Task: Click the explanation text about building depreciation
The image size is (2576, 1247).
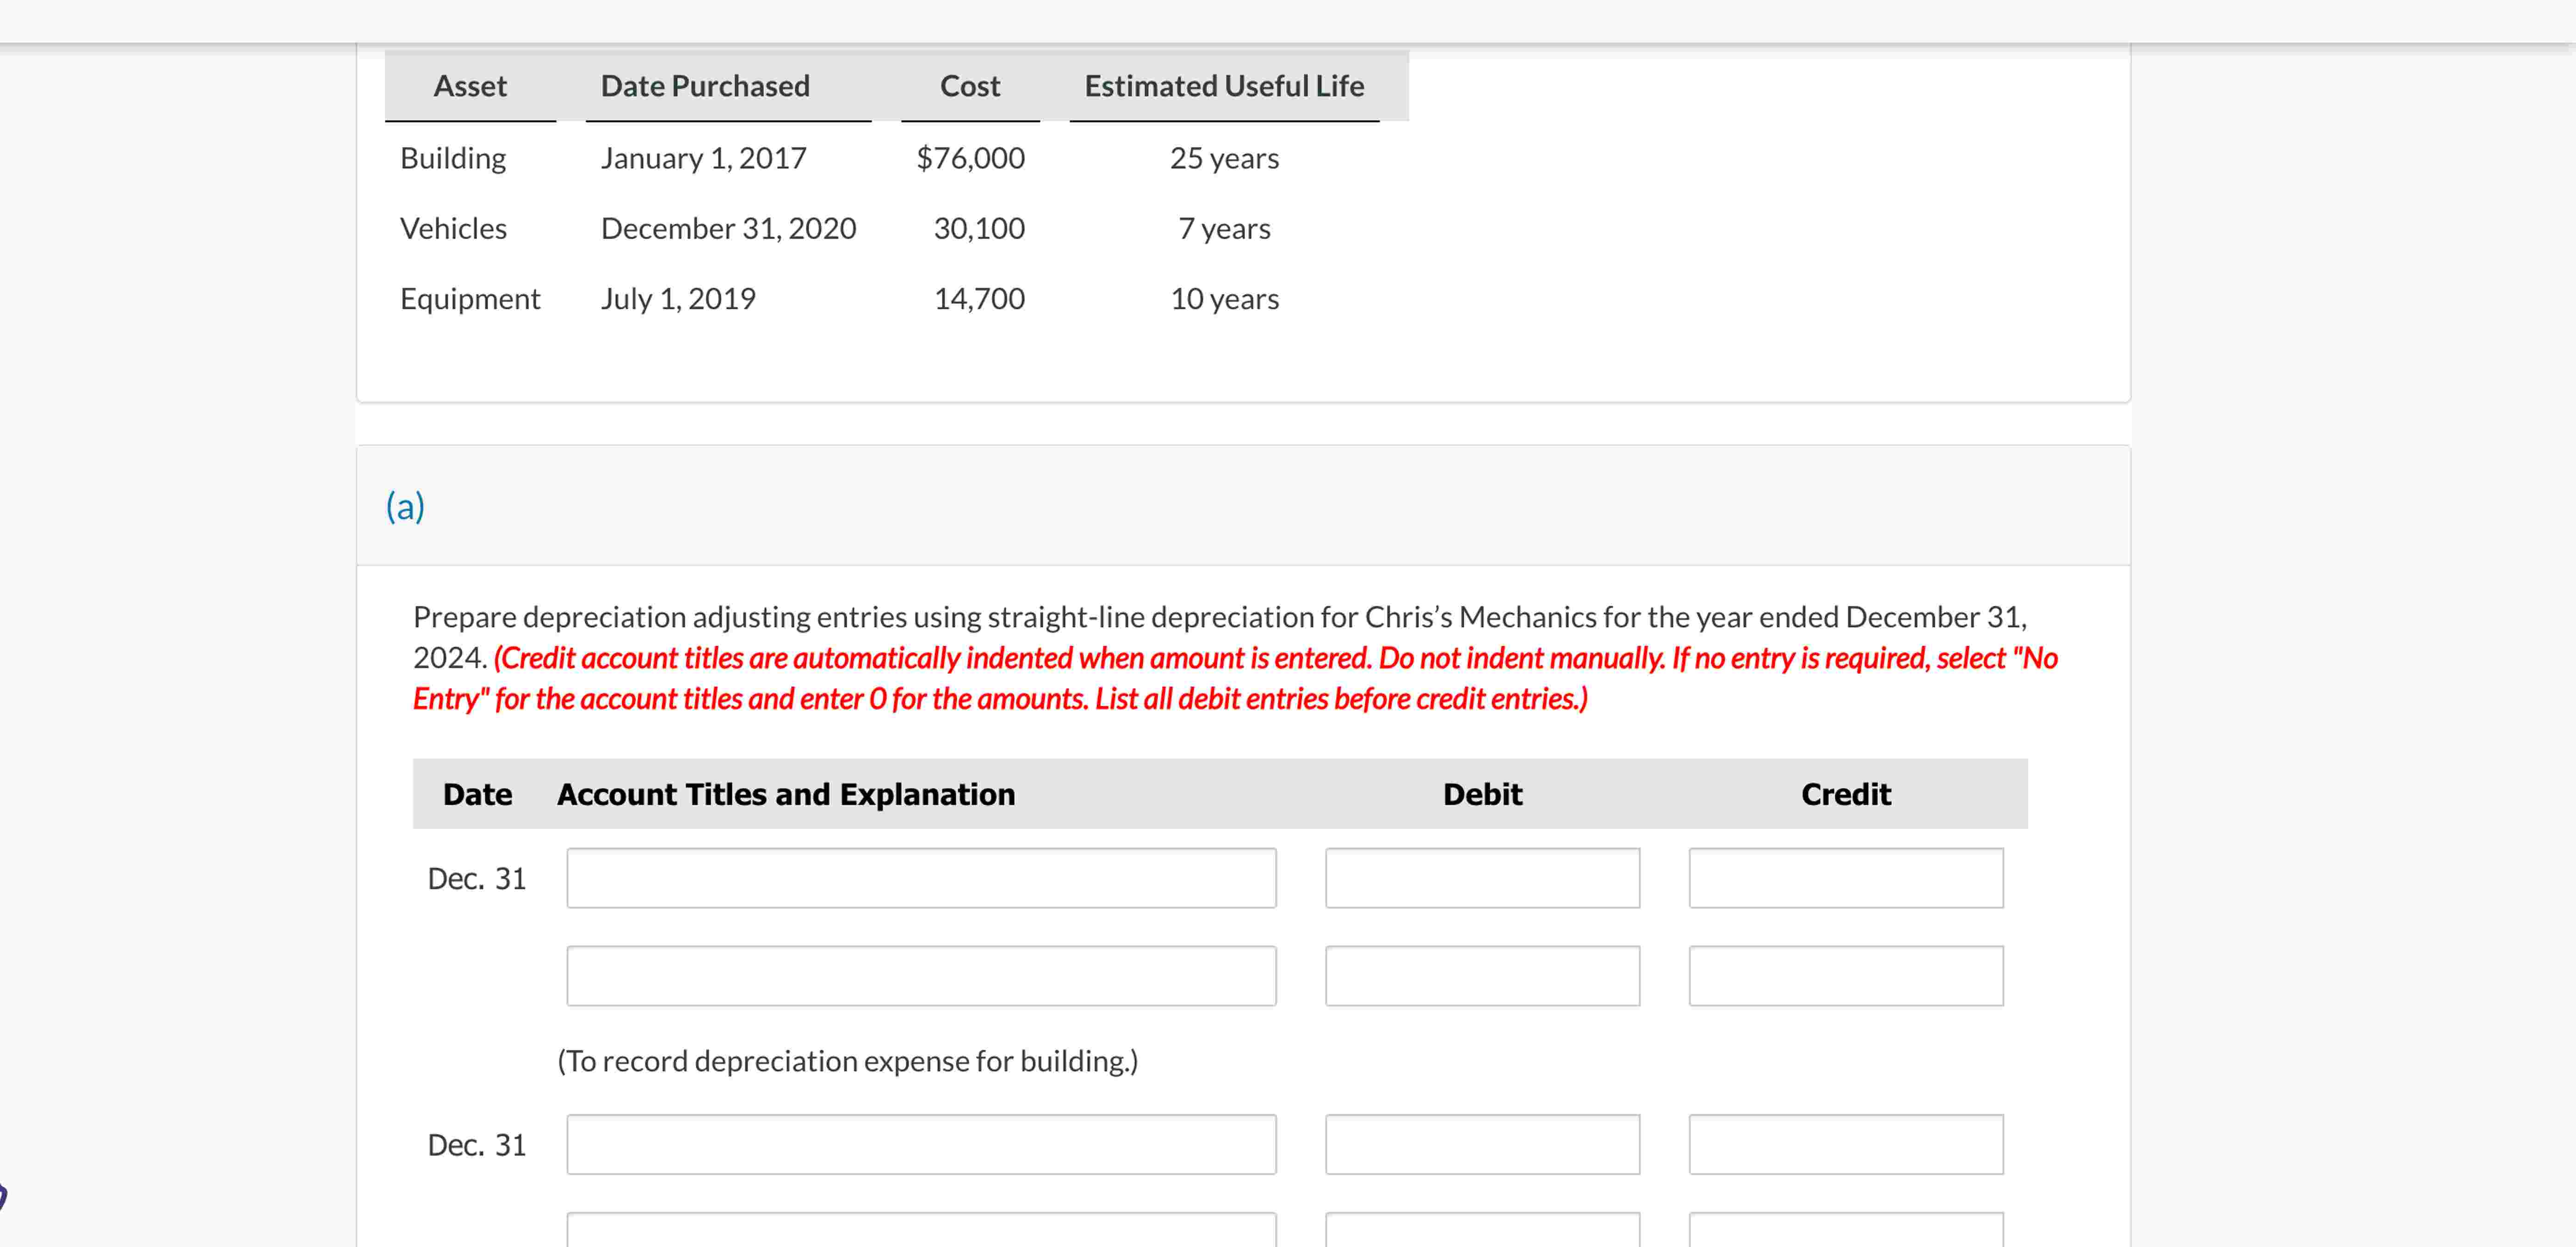Action: 848,1061
